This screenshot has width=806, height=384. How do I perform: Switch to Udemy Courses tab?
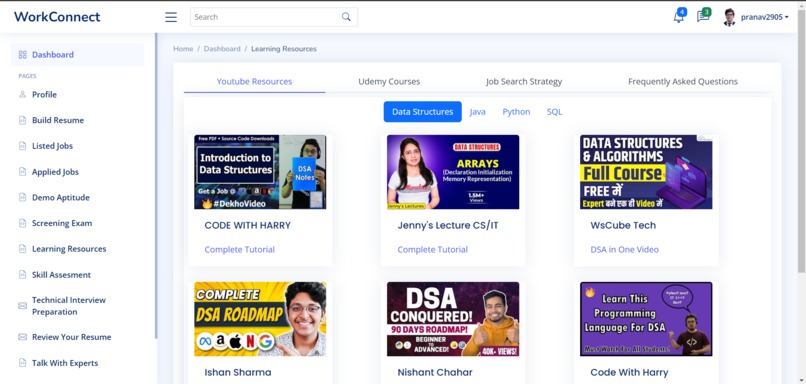[389, 81]
